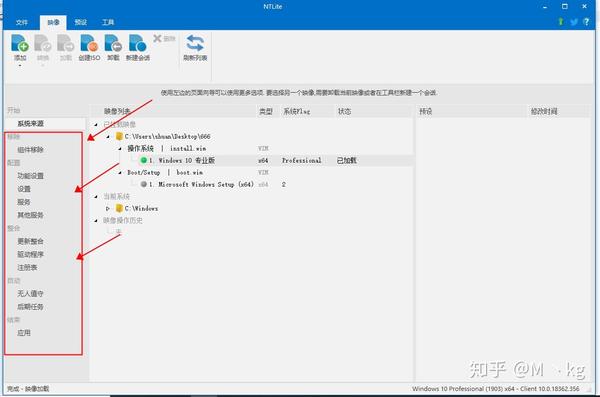Click the 预设 column header
The height and width of the screenshot is (397, 600).
(x=471, y=111)
